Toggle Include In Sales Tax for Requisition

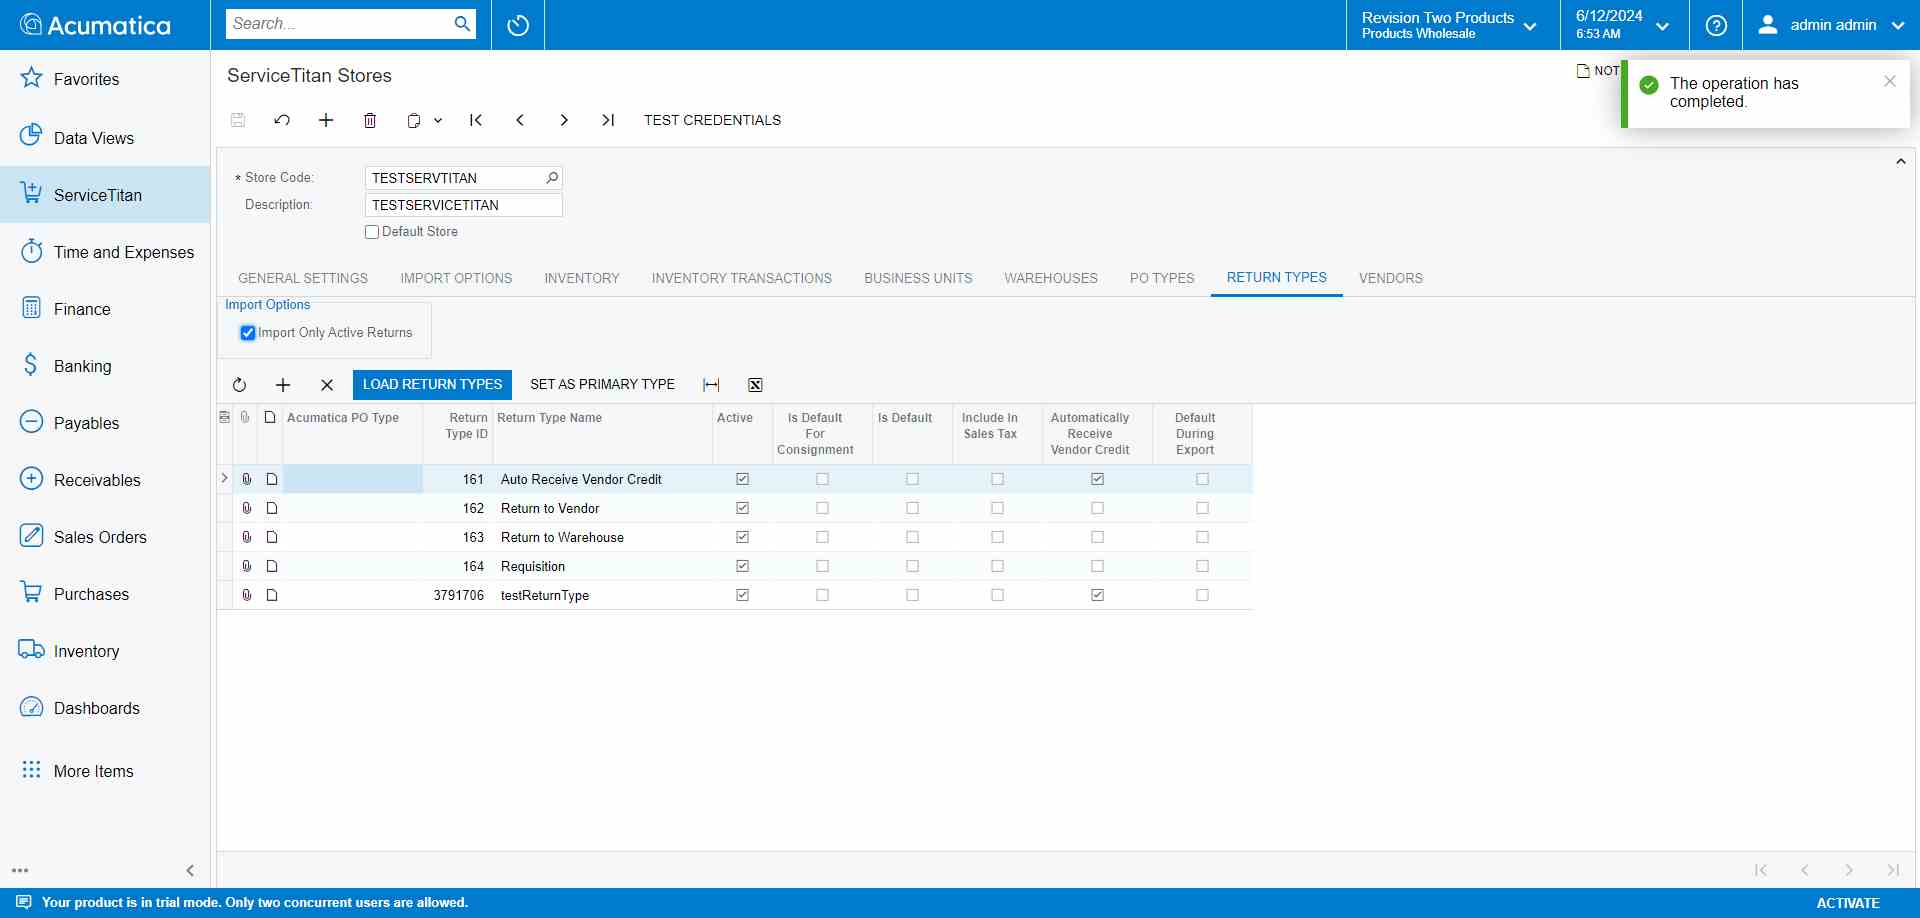[x=997, y=566]
